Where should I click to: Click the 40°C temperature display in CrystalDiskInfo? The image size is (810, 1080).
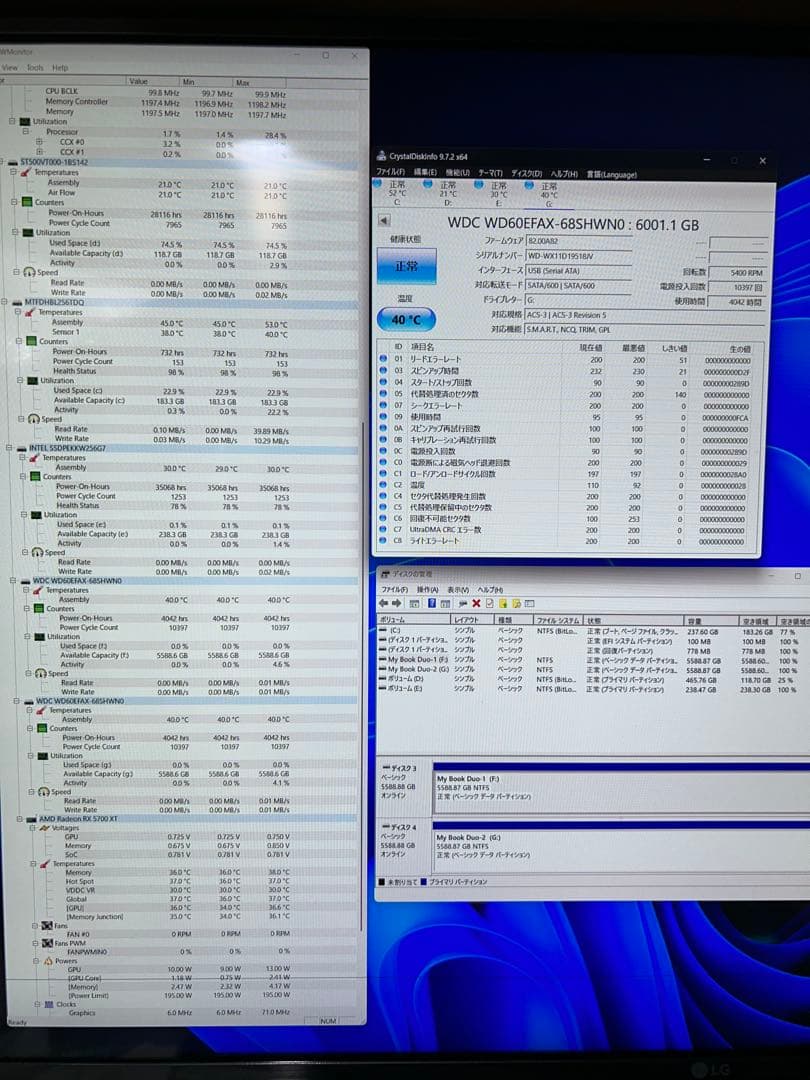(406, 319)
